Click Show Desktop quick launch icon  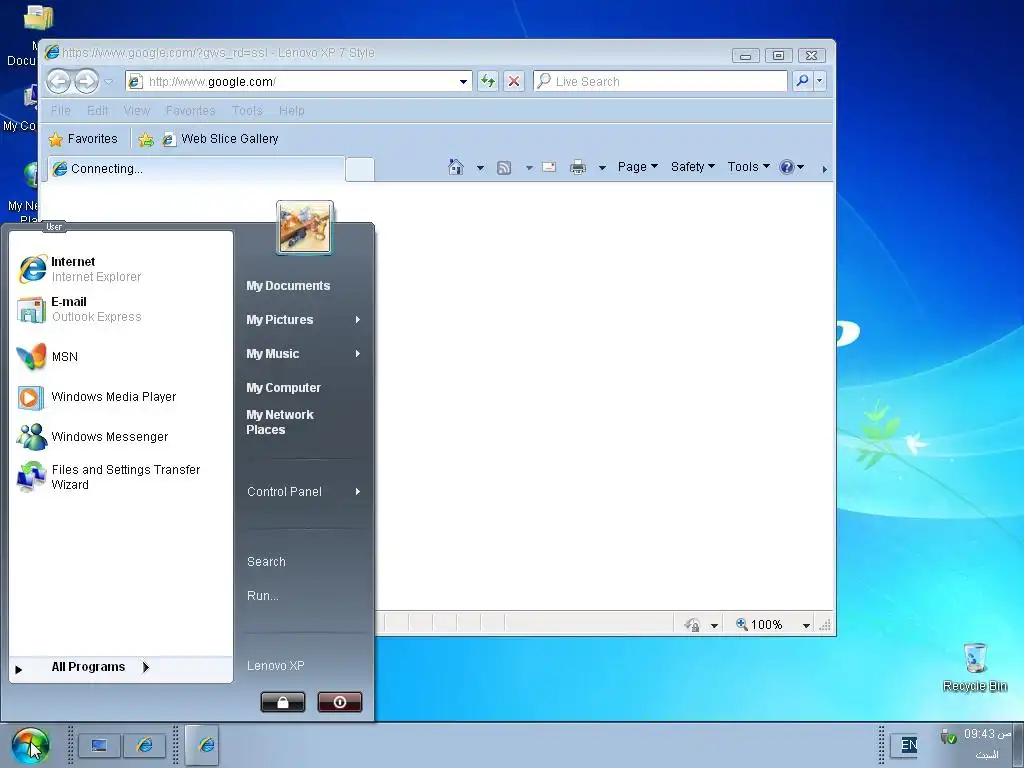pos(99,745)
